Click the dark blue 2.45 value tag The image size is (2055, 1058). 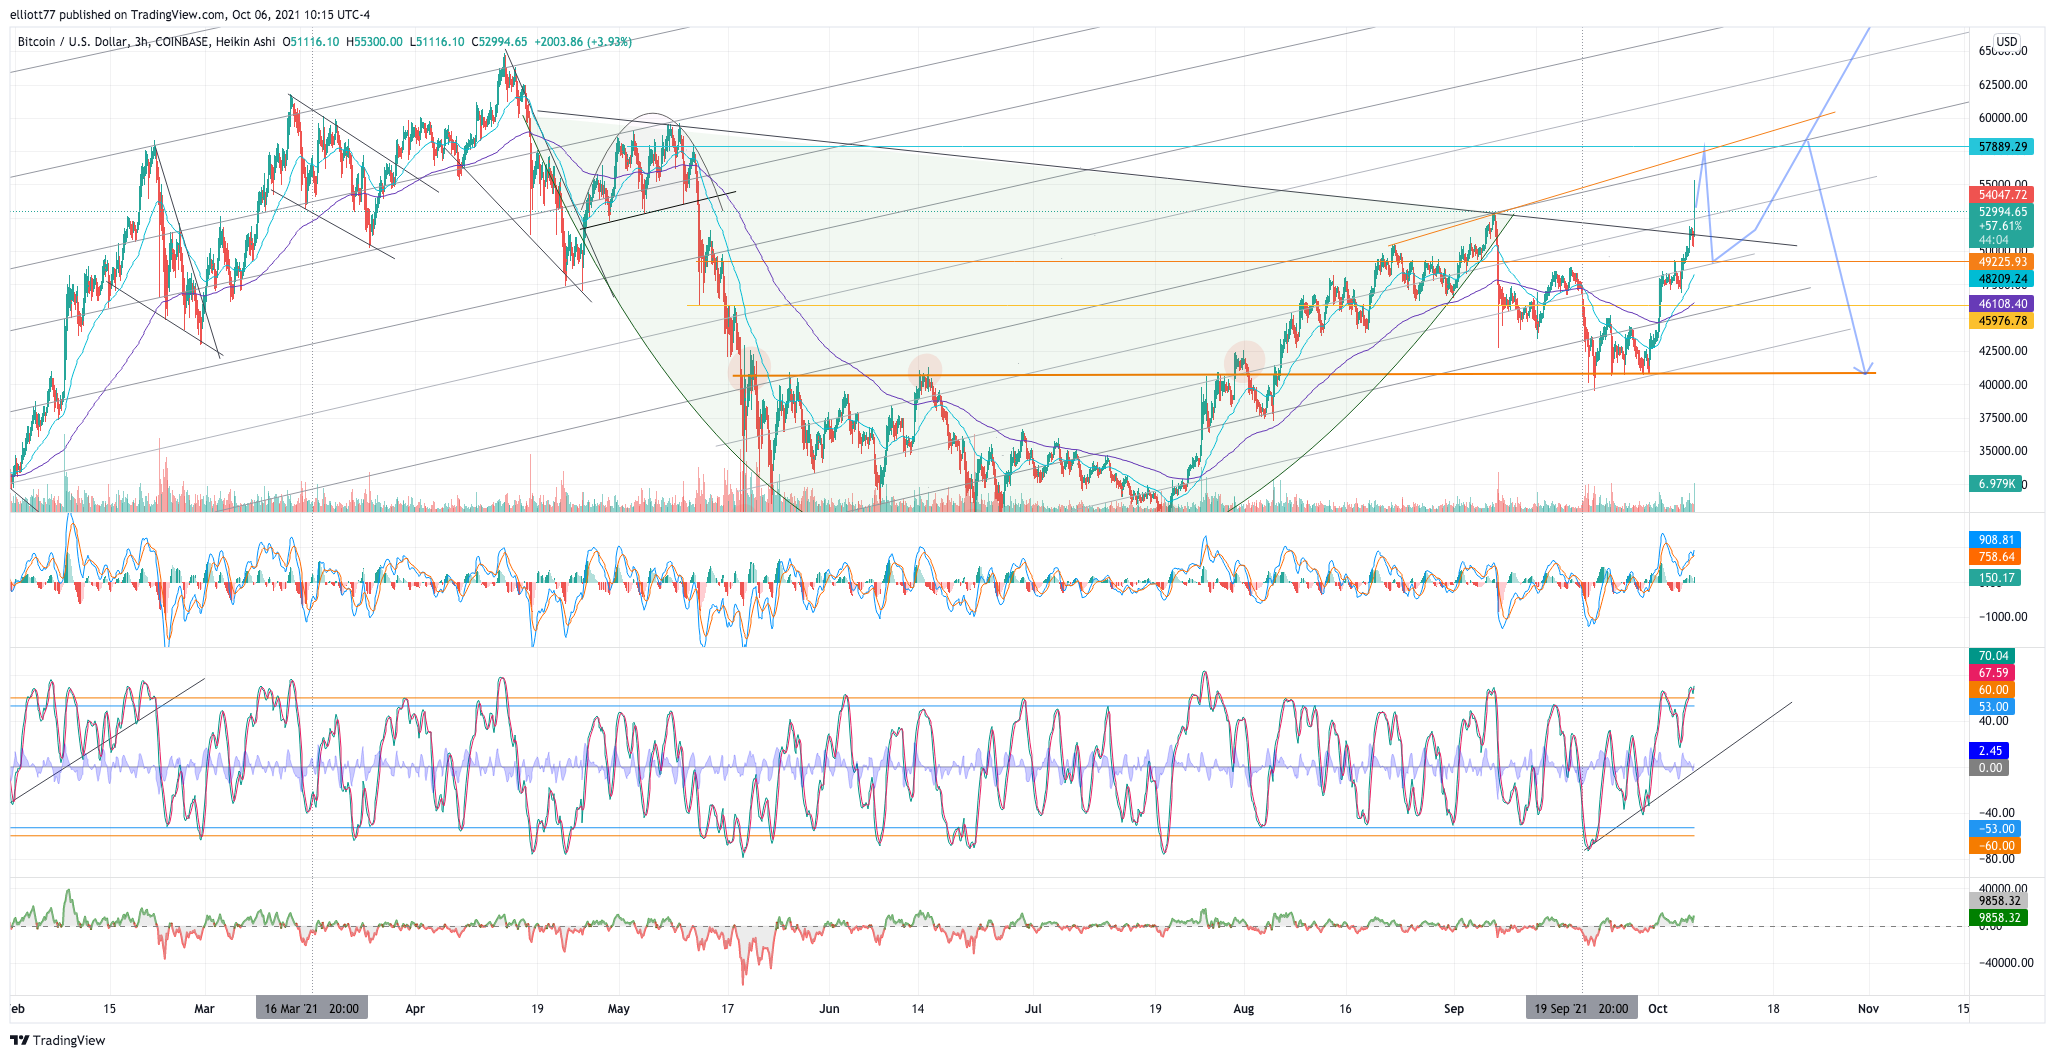click(1990, 751)
